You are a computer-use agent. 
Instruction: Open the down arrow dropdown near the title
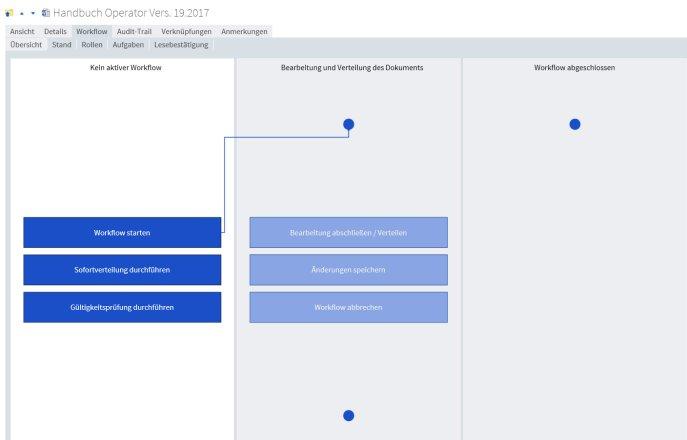[33, 14]
